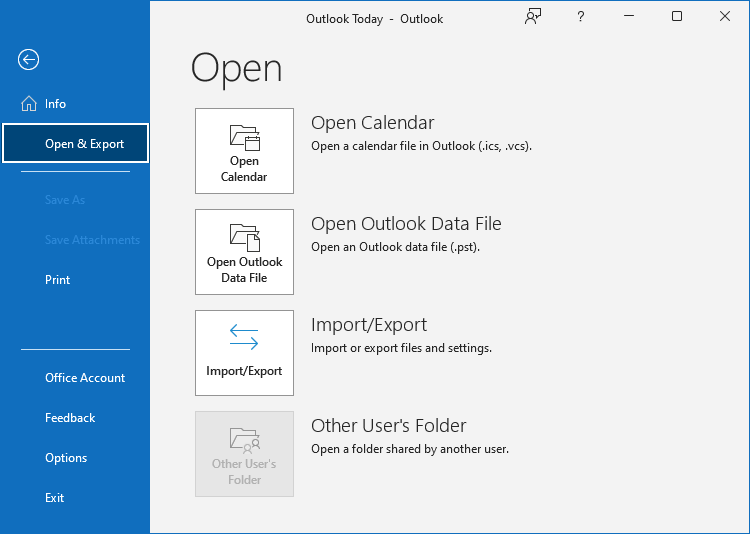Viewport: 750px width, 534px height.
Task: Open the Feedback page in the sidebar
Action: point(75,418)
